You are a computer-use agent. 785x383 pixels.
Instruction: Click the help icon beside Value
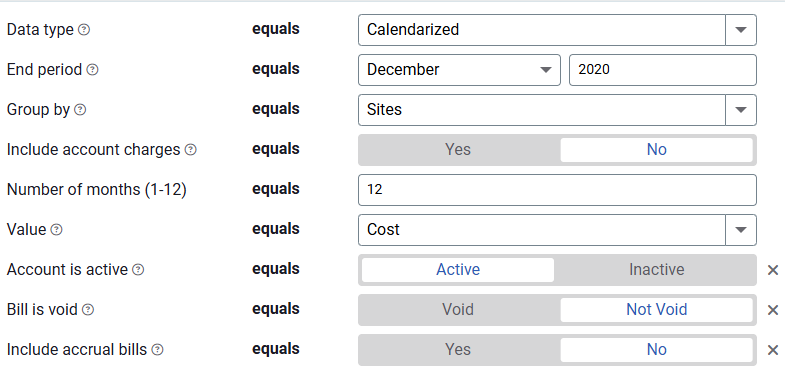pyautogui.click(x=57, y=230)
